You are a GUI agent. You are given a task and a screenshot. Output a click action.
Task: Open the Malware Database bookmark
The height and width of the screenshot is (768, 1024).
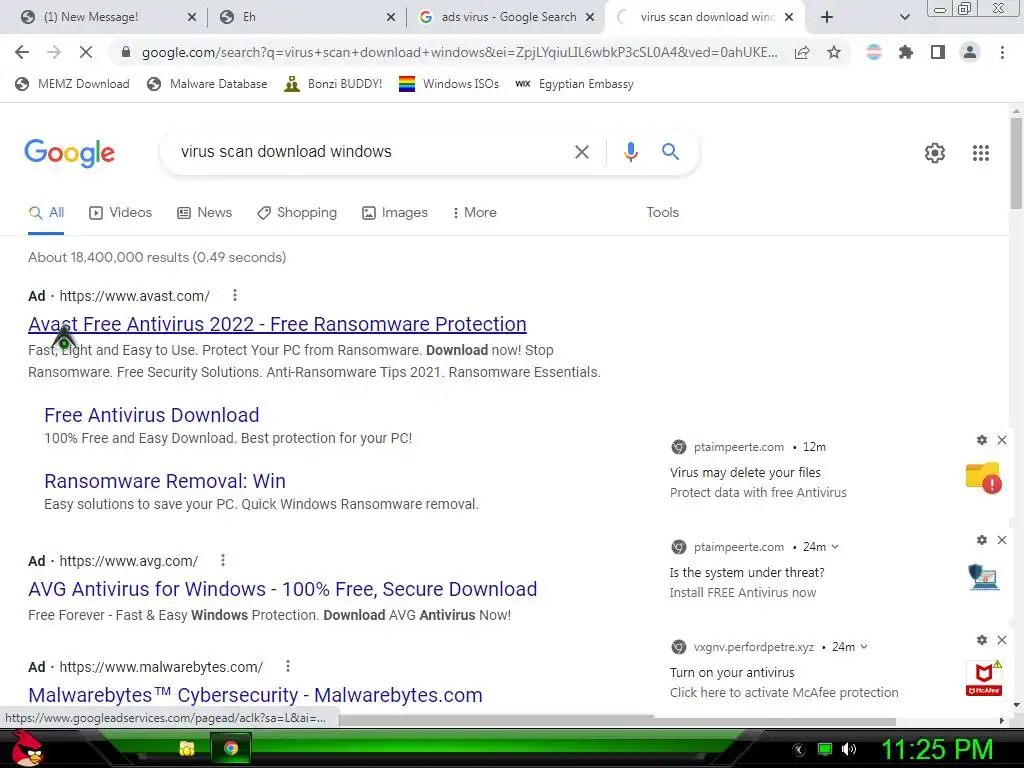[208, 84]
